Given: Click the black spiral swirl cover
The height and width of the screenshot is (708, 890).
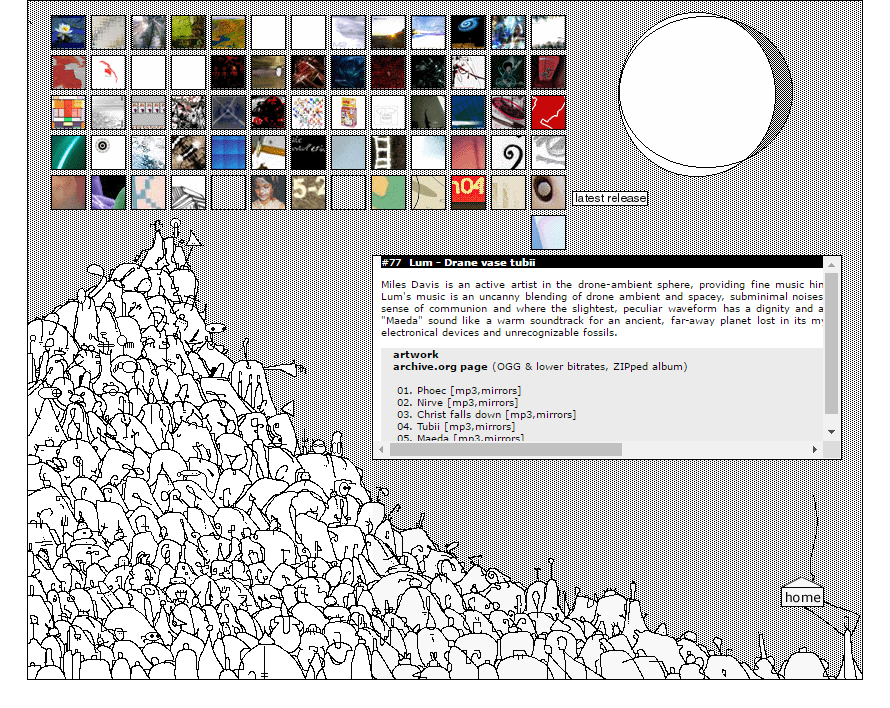Looking at the screenshot, I should tap(508, 152).
